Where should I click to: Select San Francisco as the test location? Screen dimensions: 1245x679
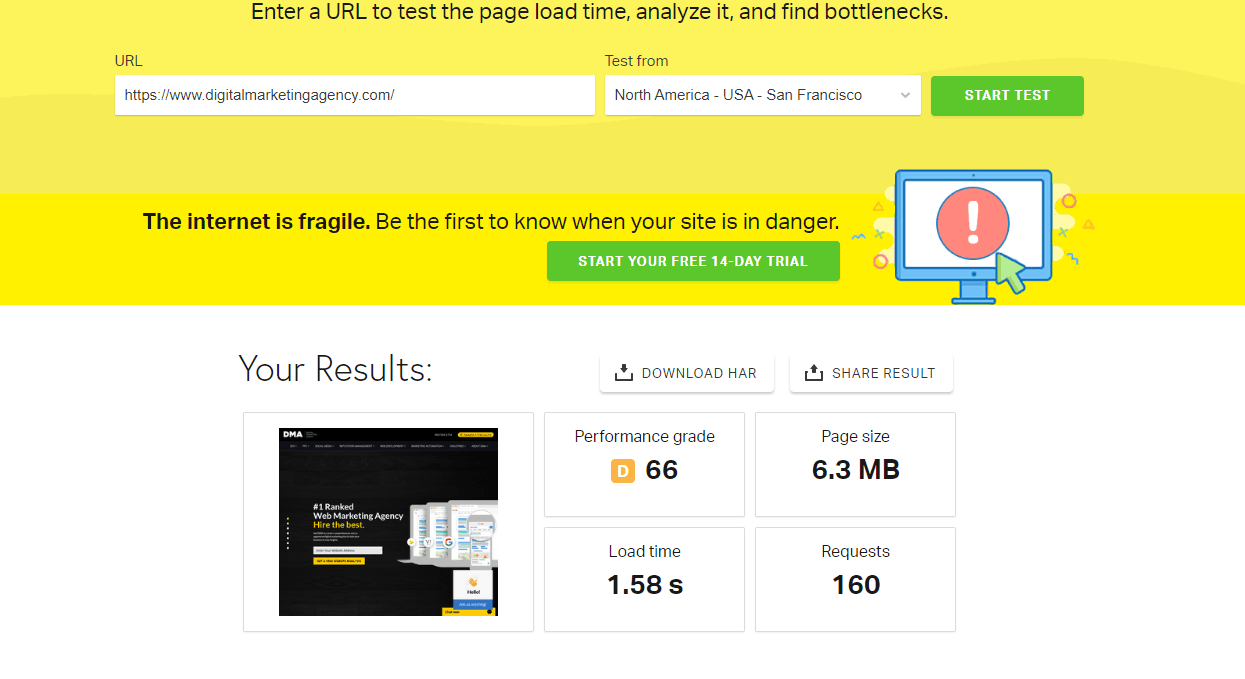point(762,95)
